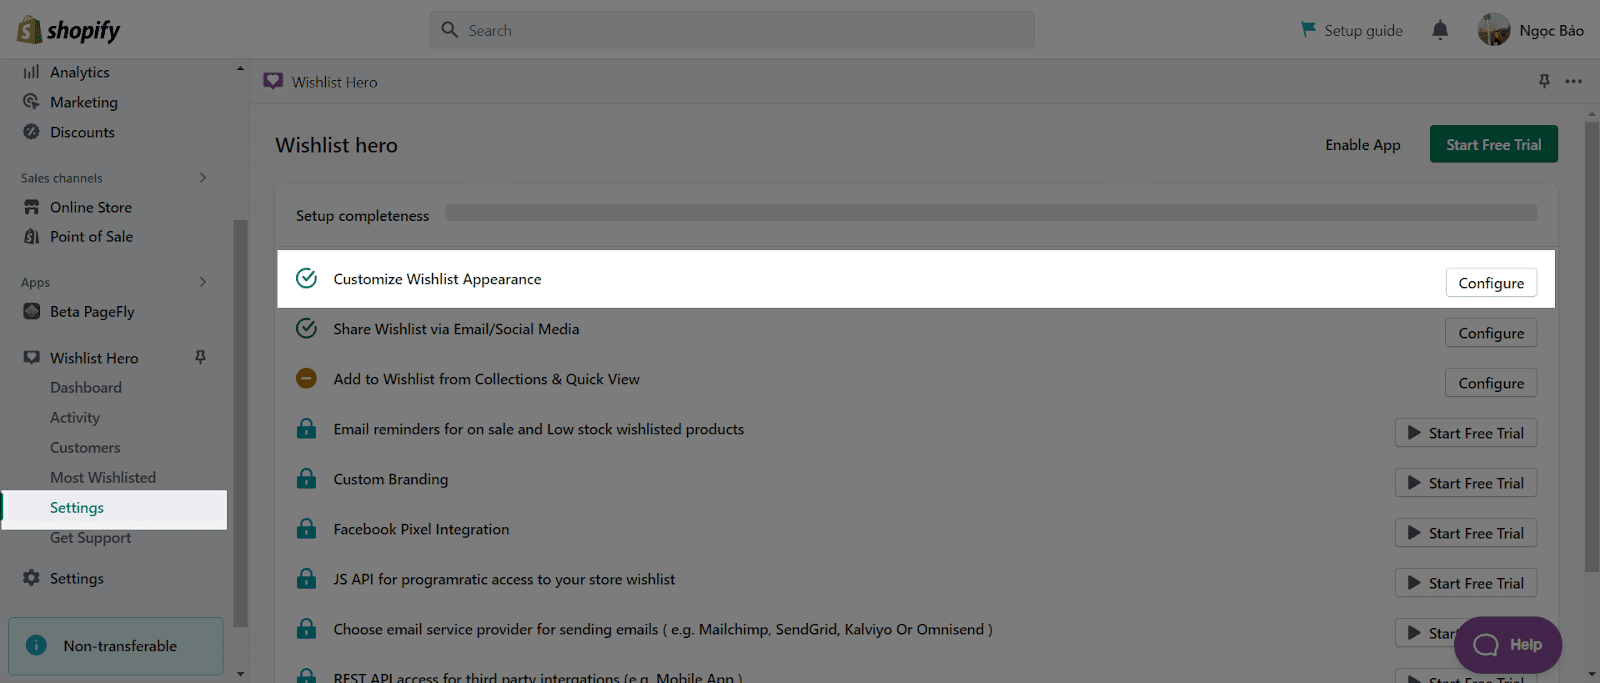
Task: Open Wishlist Hero Customers page
Action: coord(85,447)
